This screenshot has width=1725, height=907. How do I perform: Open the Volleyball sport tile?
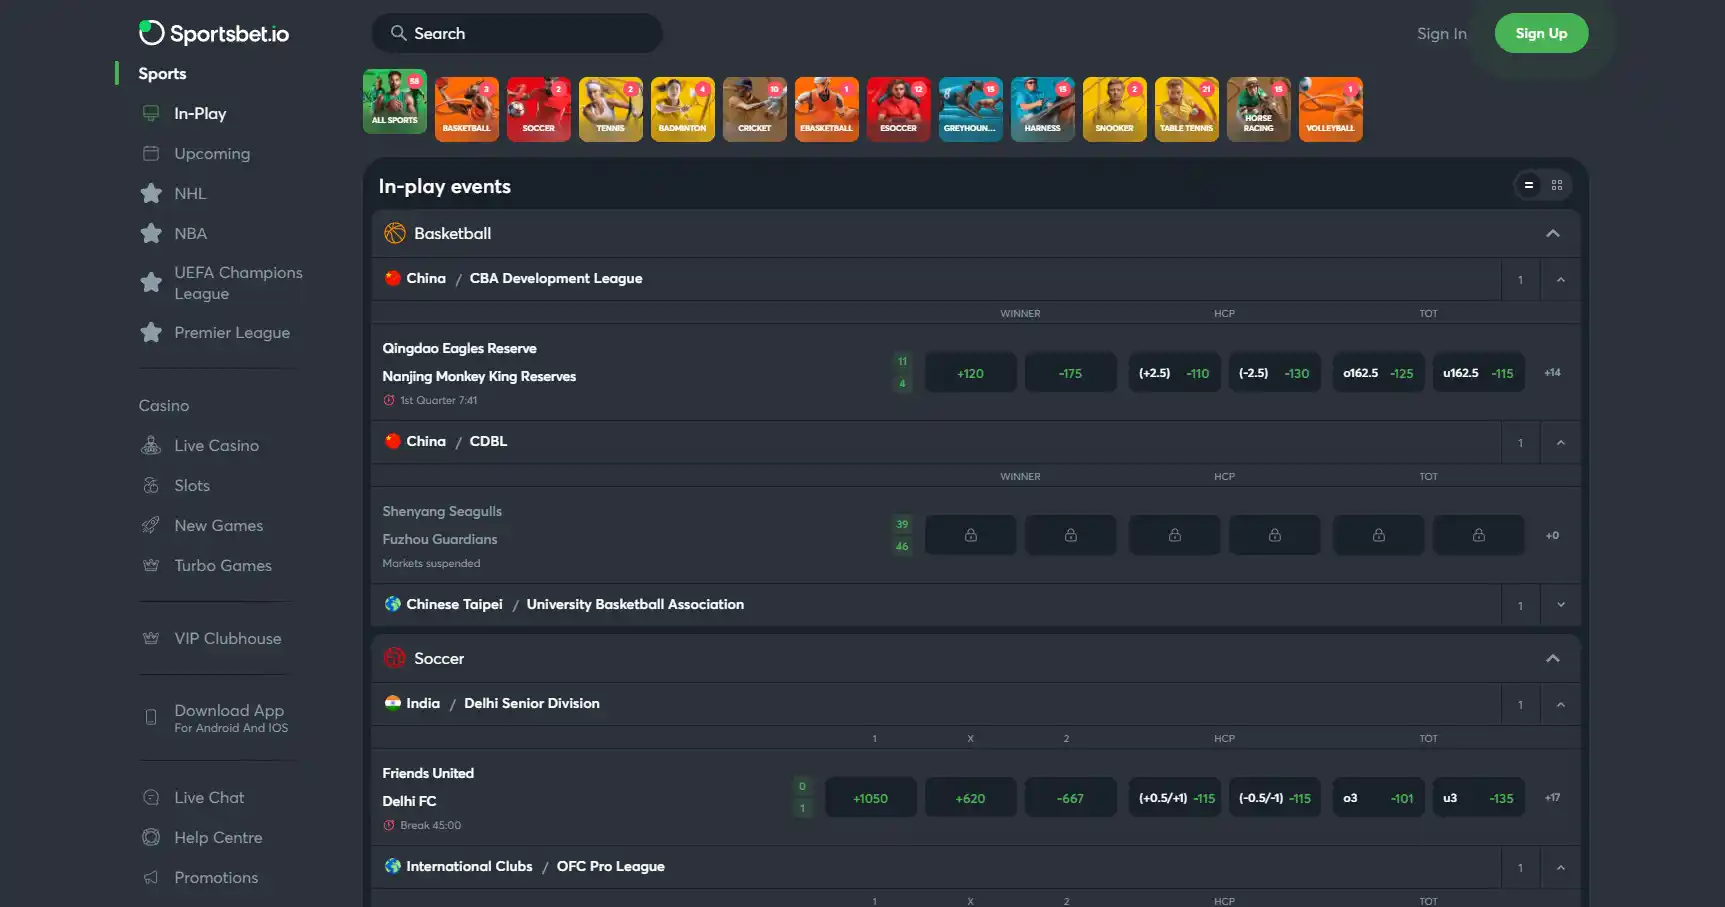point(1331,109)
